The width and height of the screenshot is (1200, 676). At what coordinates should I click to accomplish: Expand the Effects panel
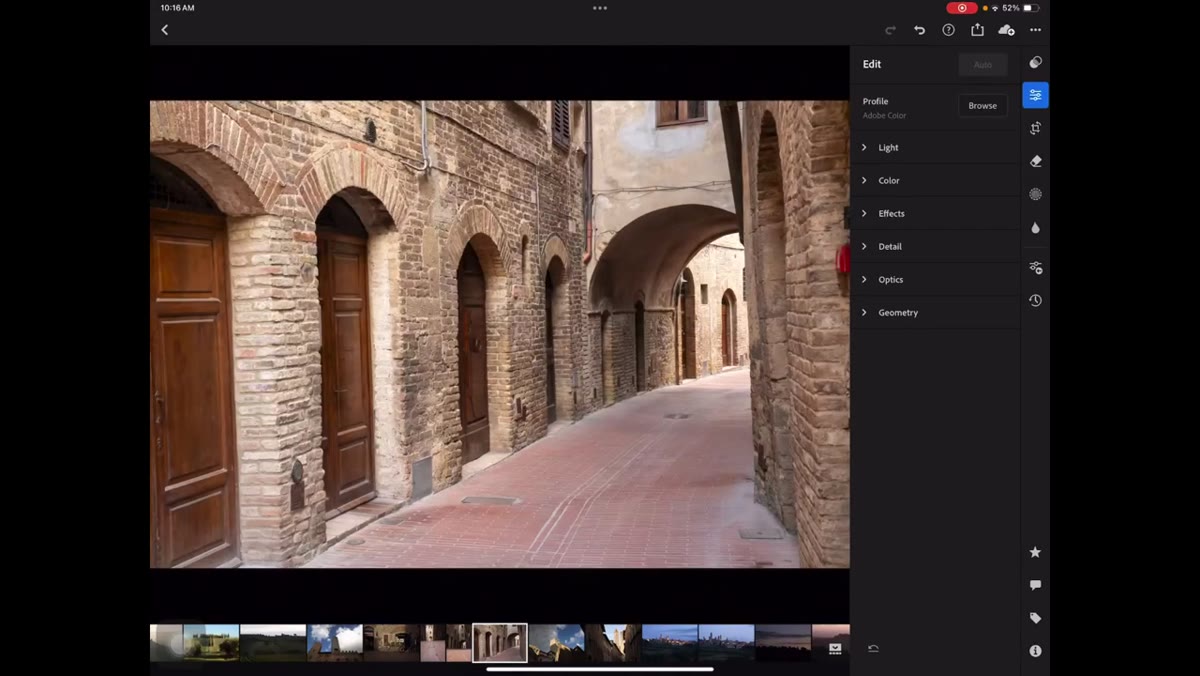point(935,213)
